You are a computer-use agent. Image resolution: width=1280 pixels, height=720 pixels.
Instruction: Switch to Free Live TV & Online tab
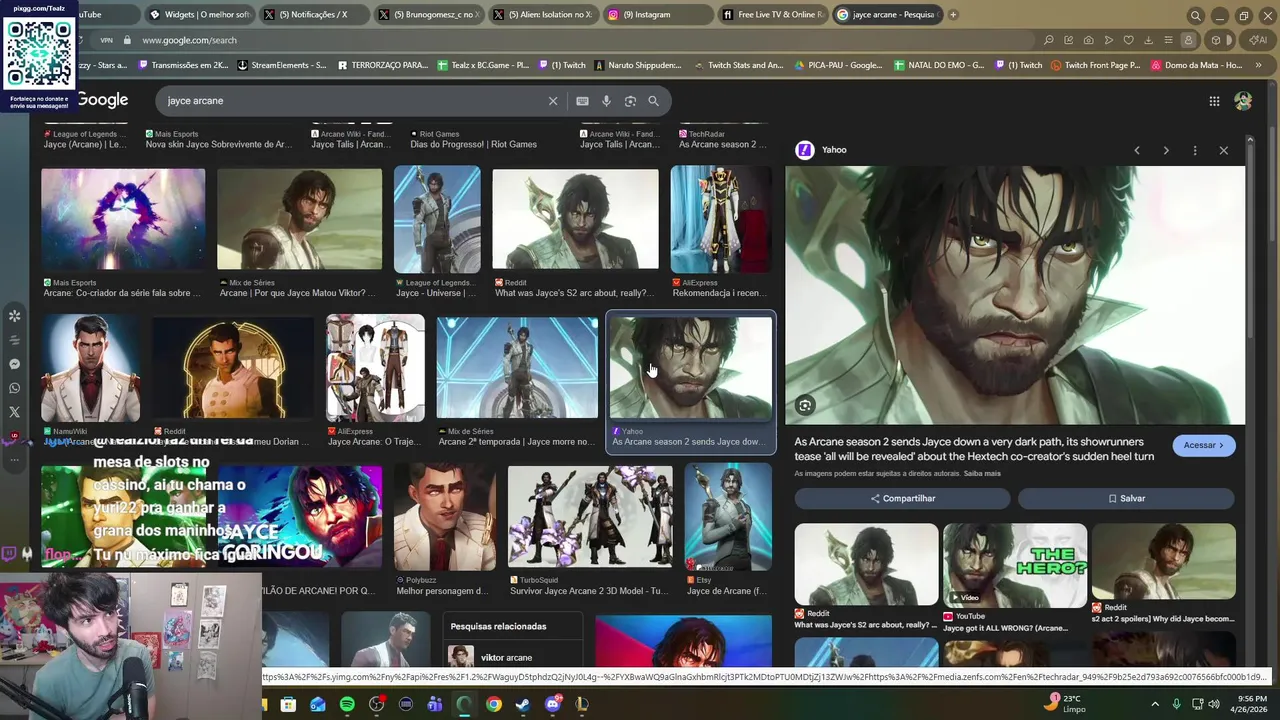(773, 15)
